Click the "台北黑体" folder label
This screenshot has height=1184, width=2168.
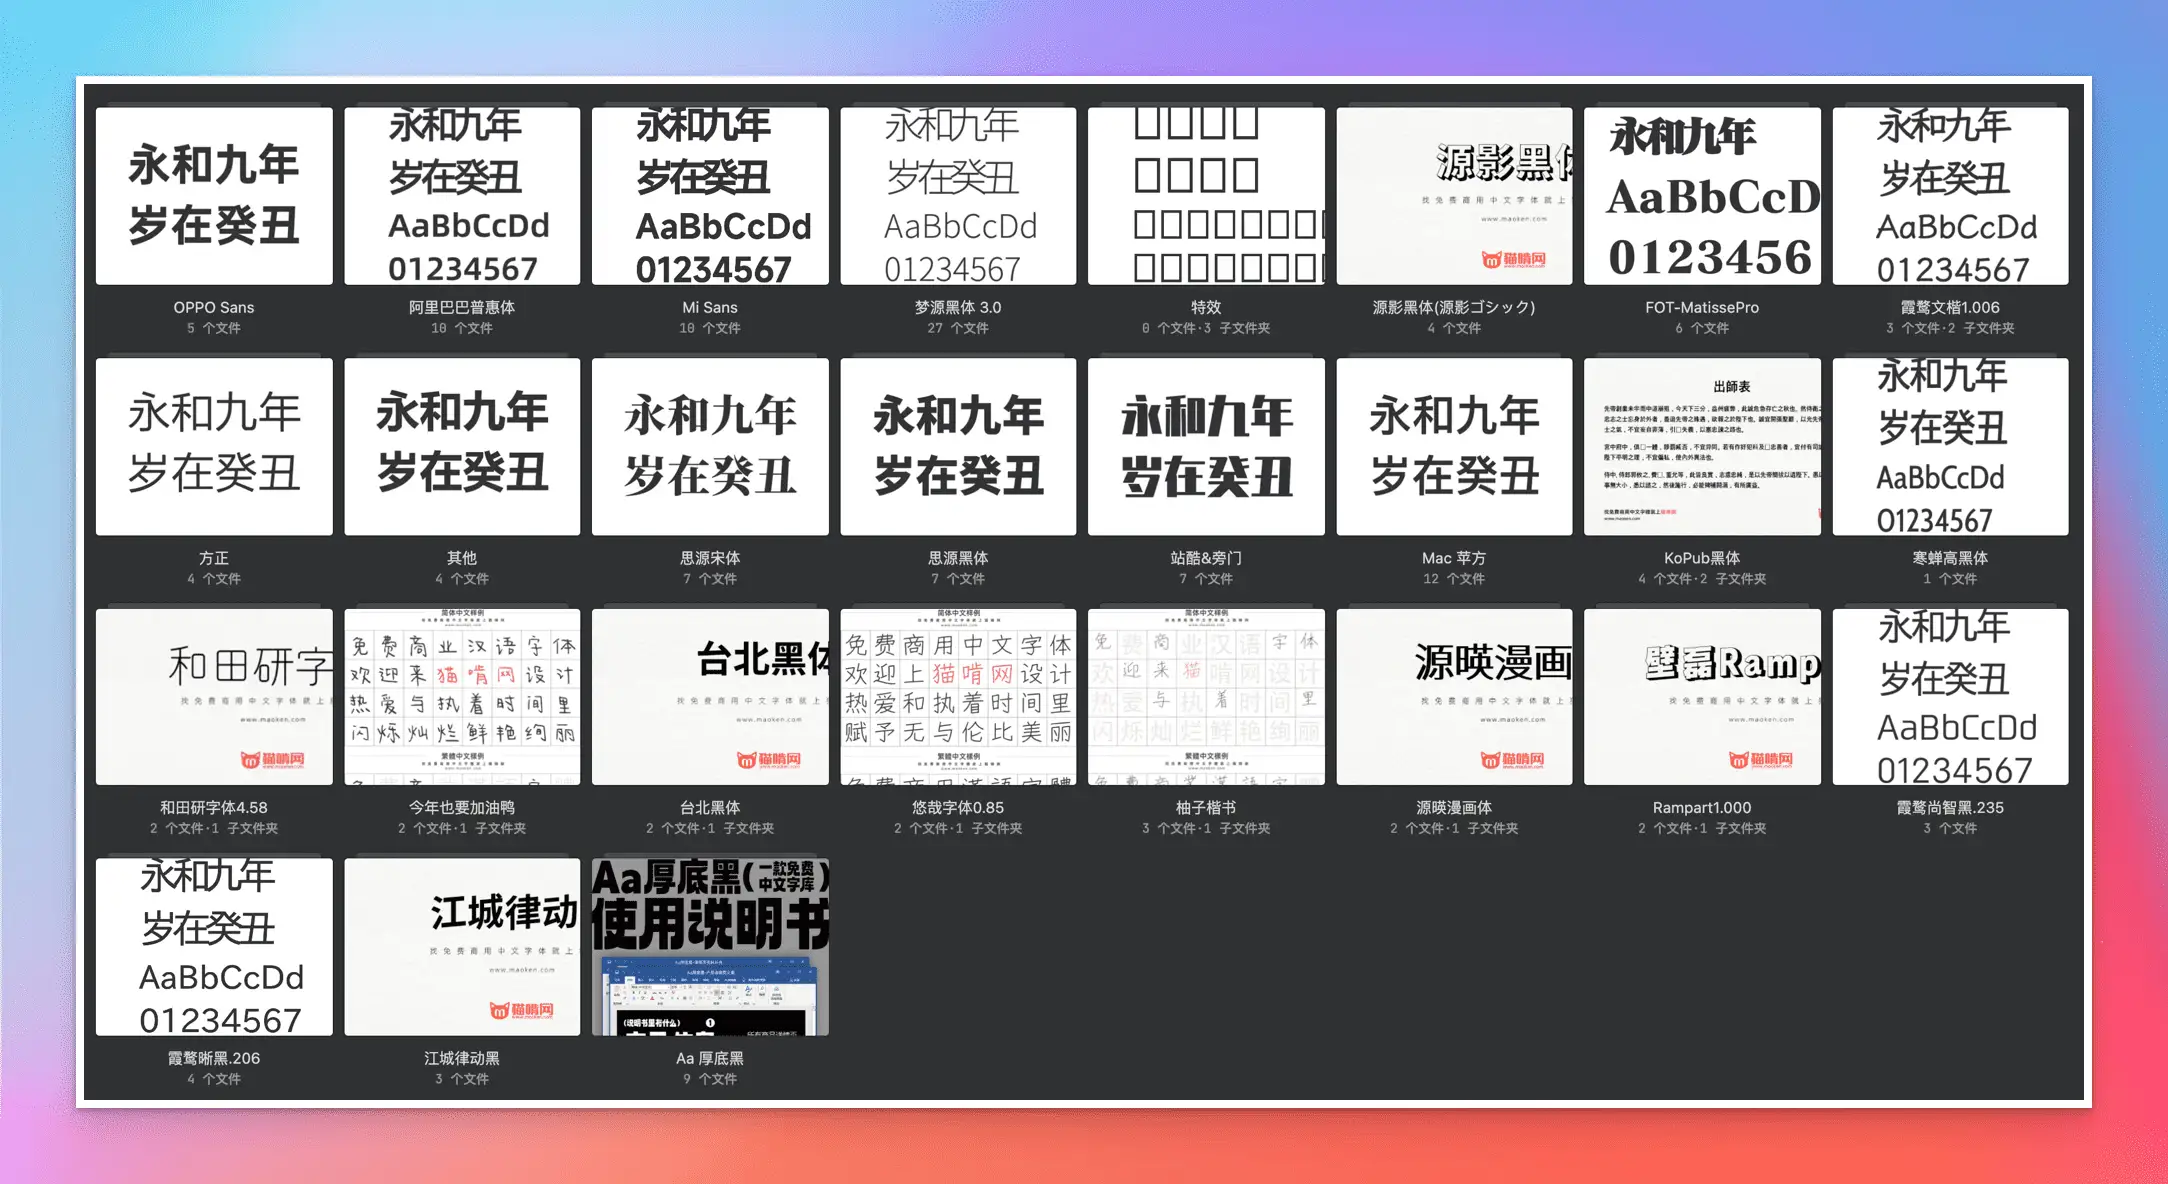[710, 807]
